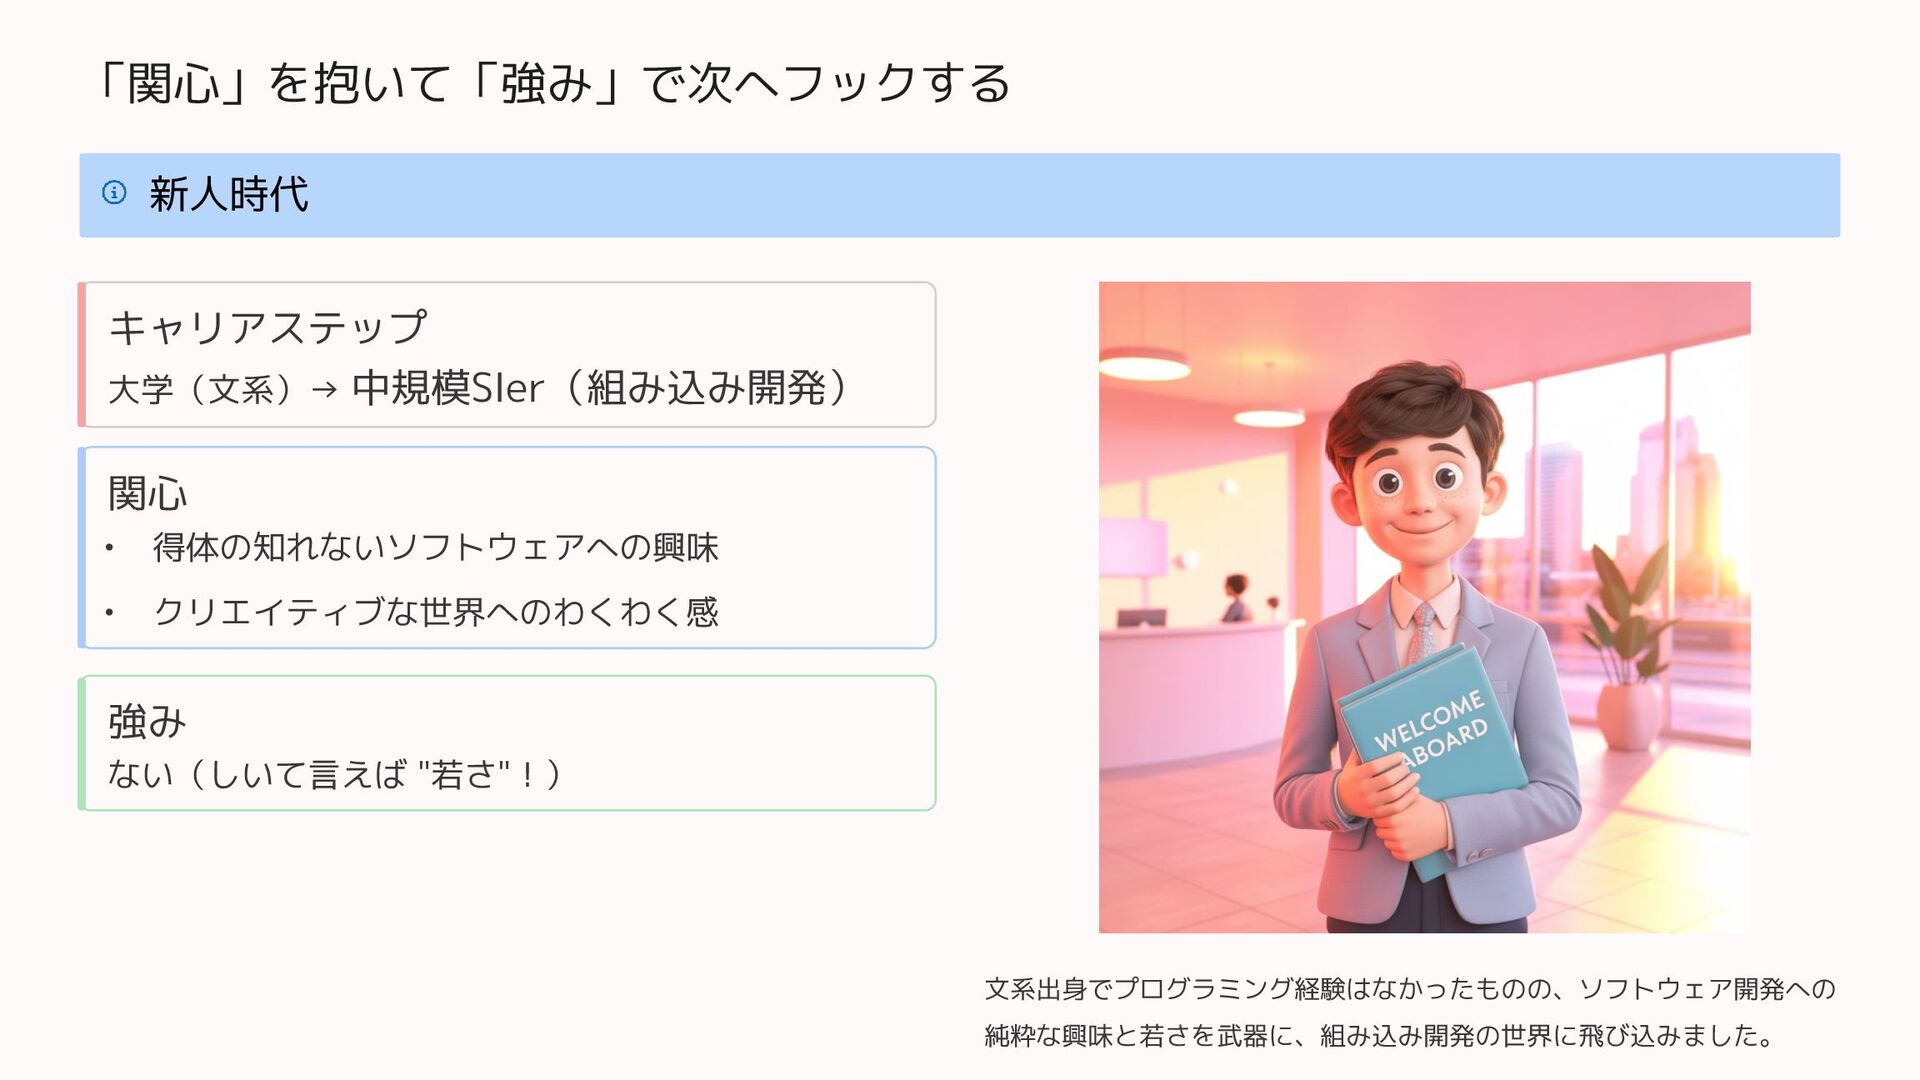Select the 新人時代 header text
This screenshot has width=1920, height=1080.
coord(228,194)
